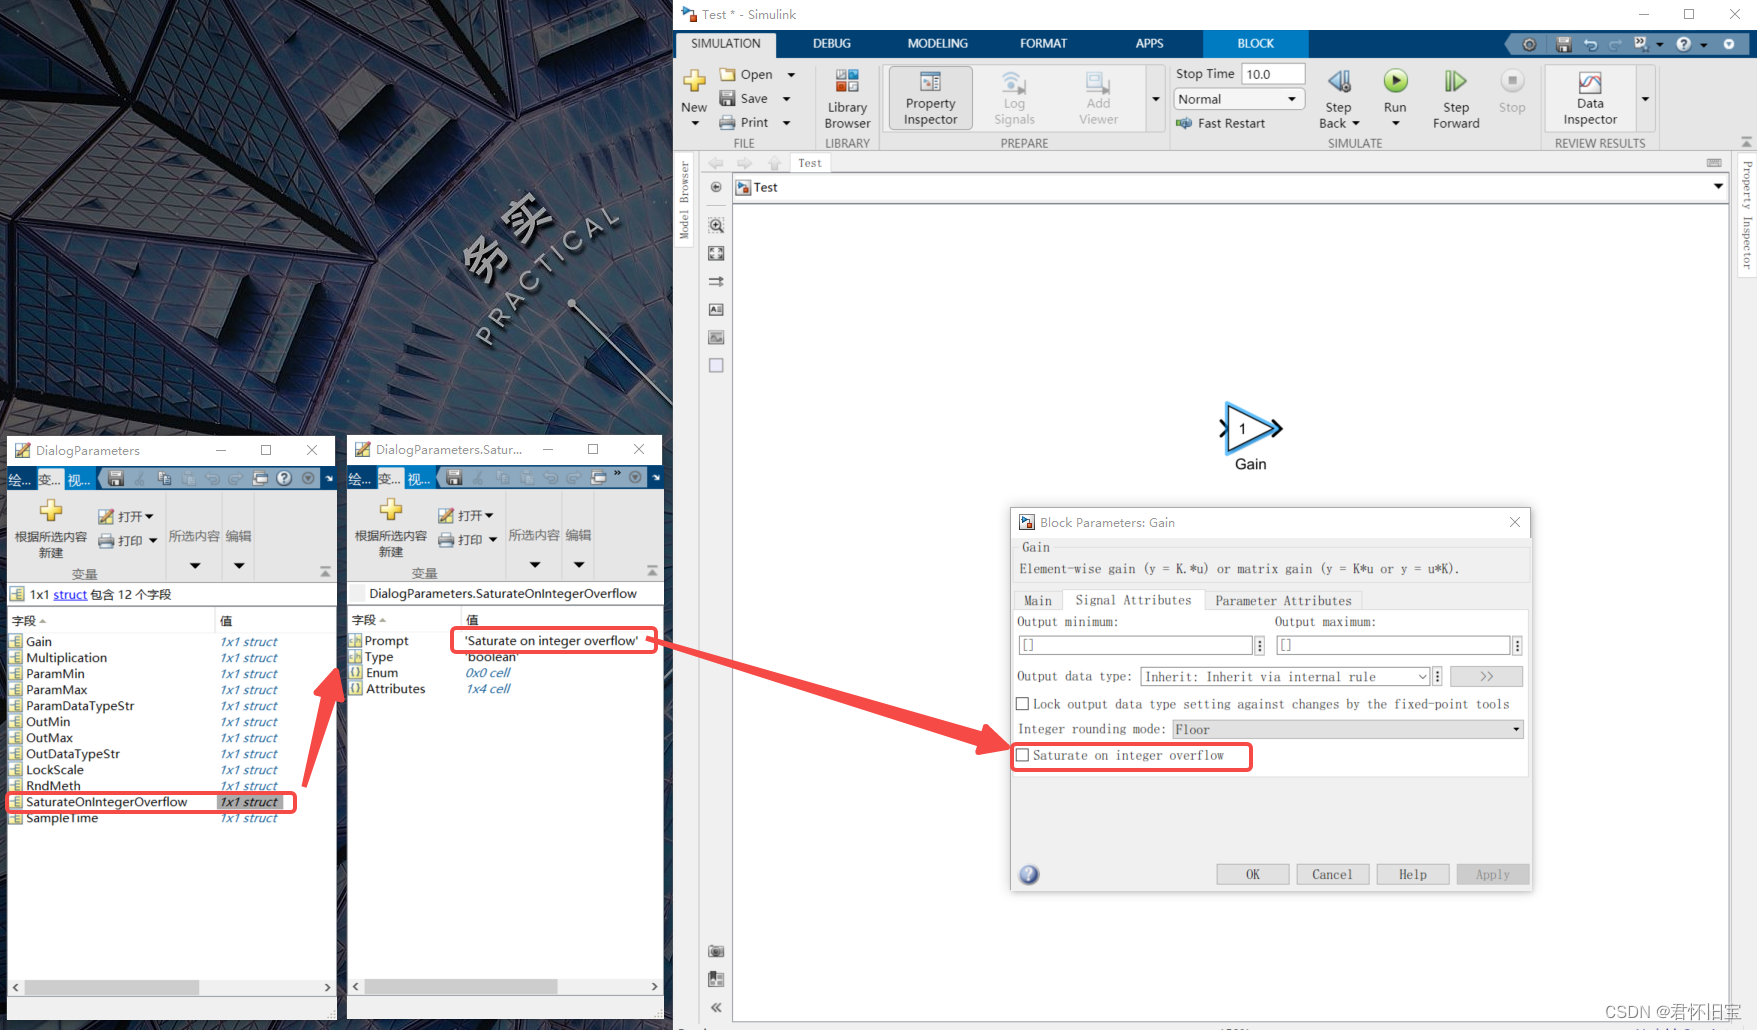Click the Step Forward icon
Image resolution: width=1757 pixels, height=1030 pixels.
(x=1455, y=81)
